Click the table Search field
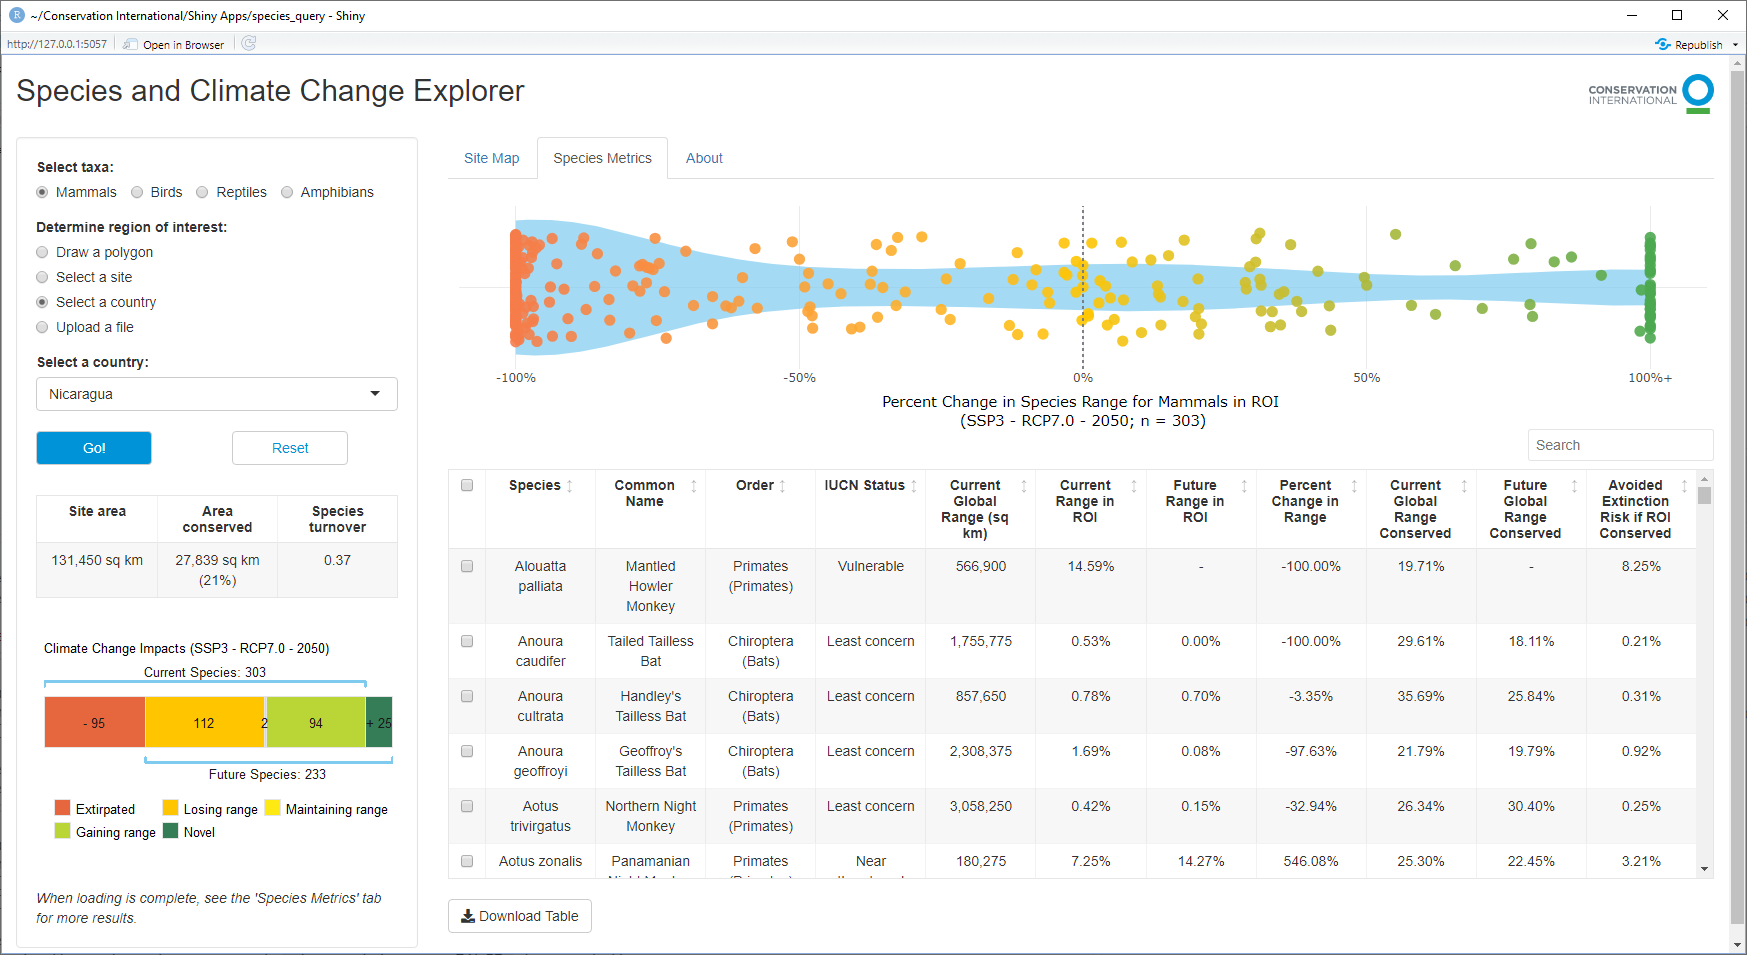Viewport: 1747px width, 955px height. click(x=1620, y=445)
